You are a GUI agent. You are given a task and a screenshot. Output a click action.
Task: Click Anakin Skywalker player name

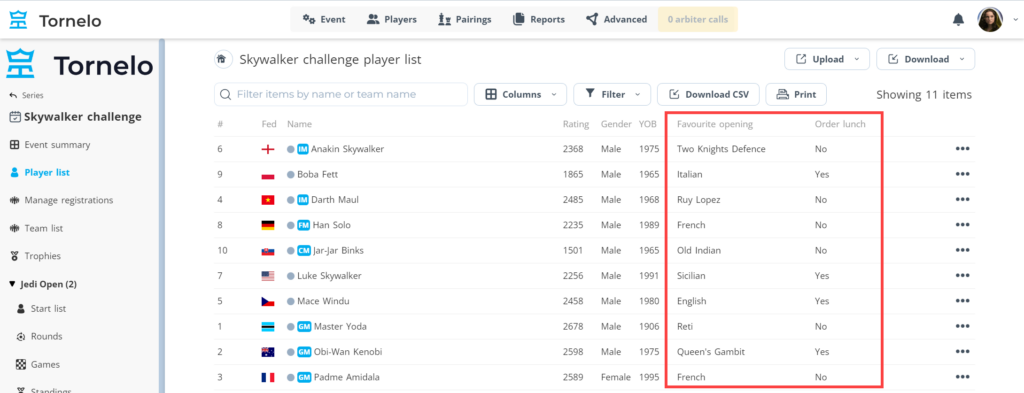click(347, 149)
